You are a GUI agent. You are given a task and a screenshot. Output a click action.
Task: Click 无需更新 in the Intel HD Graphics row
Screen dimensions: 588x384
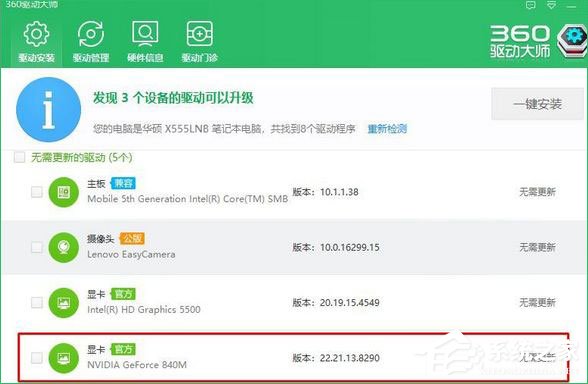tap(537, 302)
